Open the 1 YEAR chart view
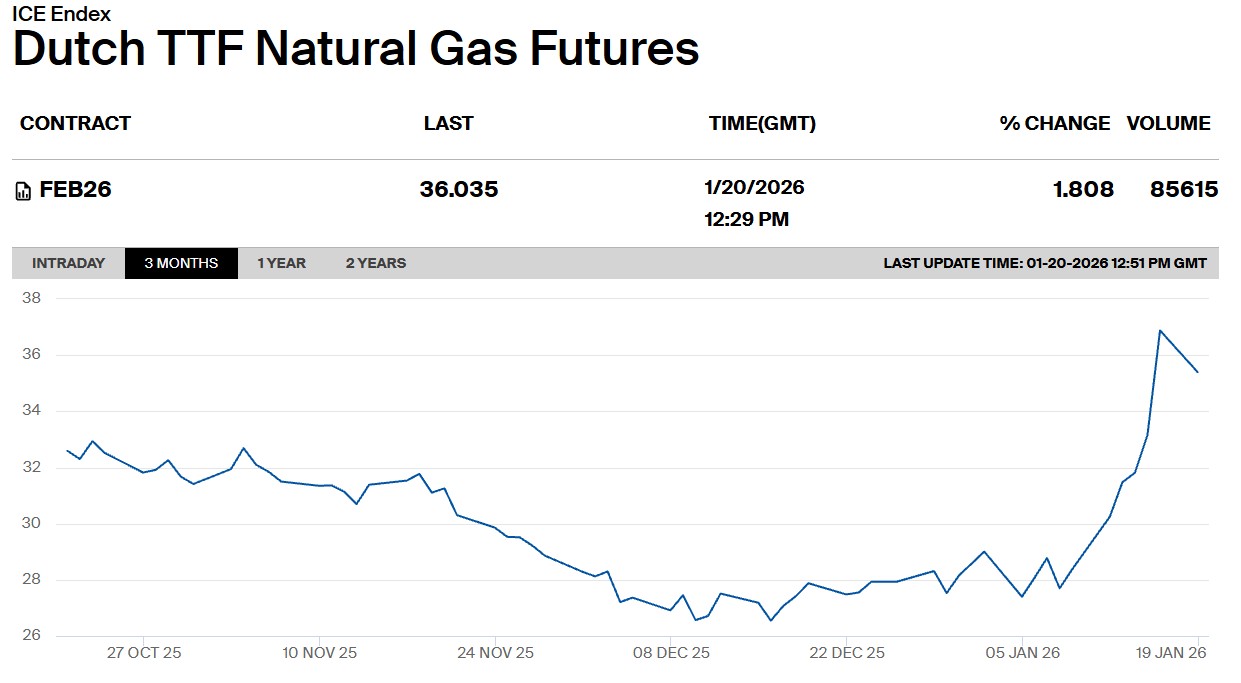 (x=281, y=263)
